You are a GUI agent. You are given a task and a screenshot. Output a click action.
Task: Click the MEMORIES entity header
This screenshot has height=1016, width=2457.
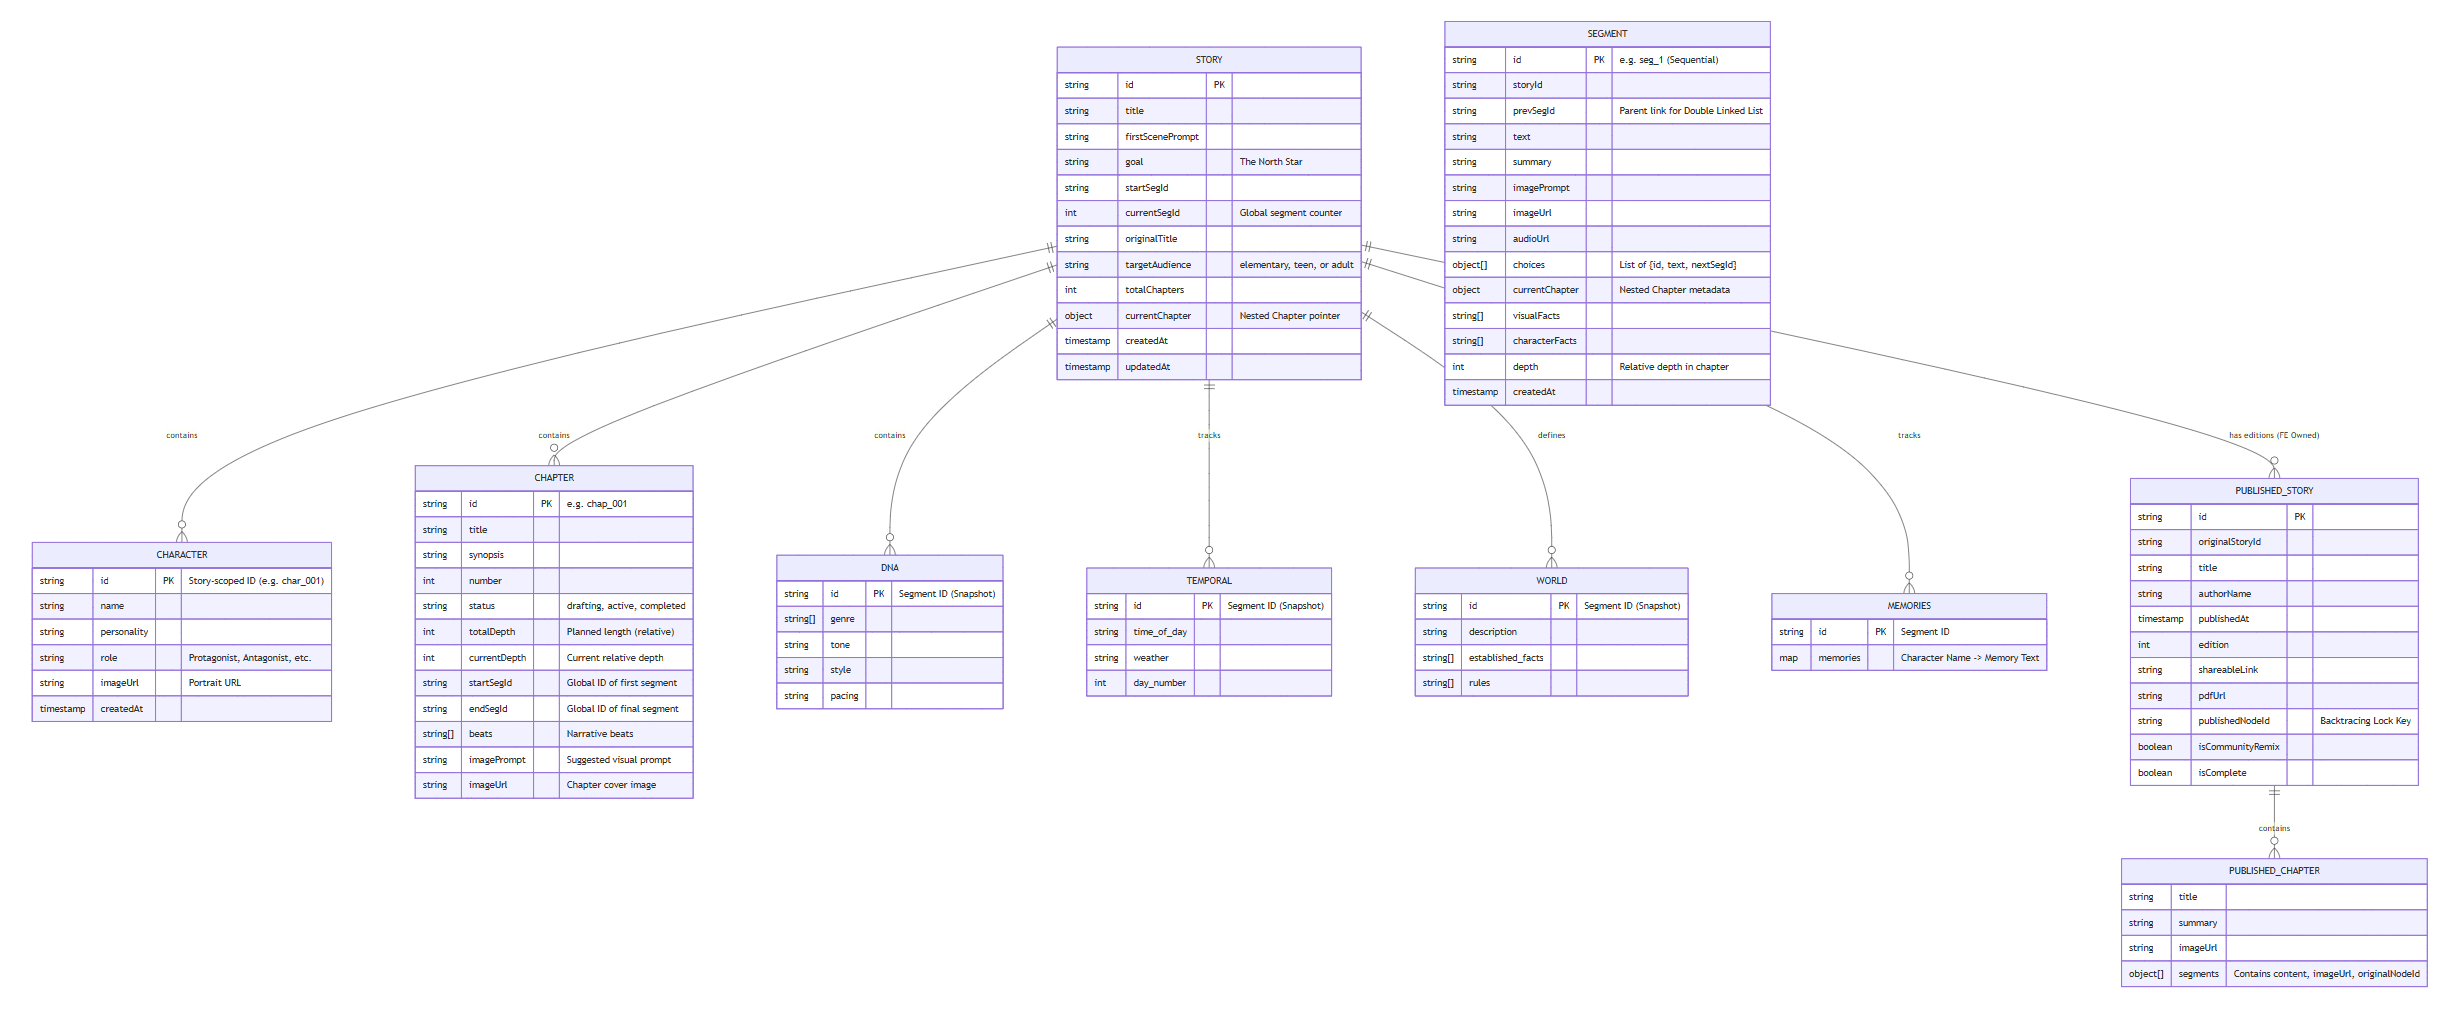click(1908, 605)
